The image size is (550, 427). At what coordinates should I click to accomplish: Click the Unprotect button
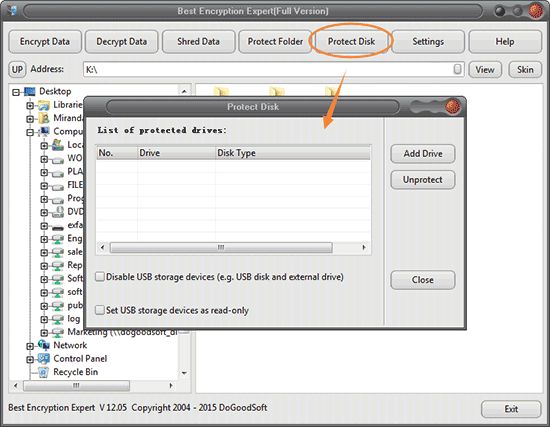pos(423,180)
